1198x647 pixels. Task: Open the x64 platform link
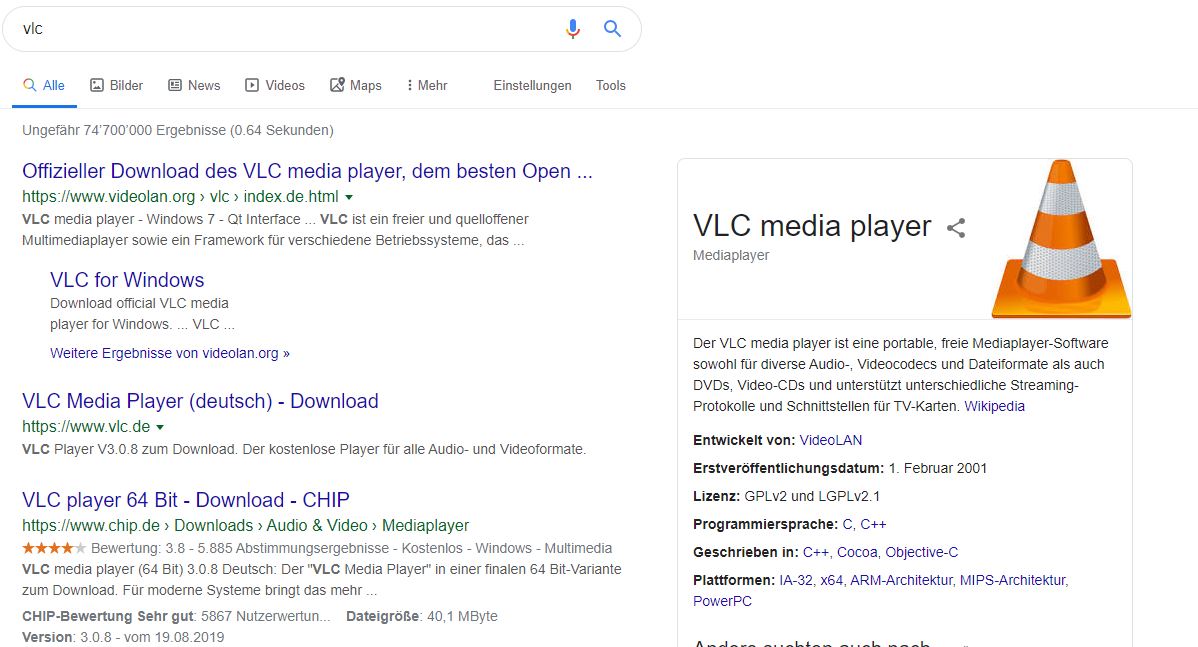tap(831, 581)
